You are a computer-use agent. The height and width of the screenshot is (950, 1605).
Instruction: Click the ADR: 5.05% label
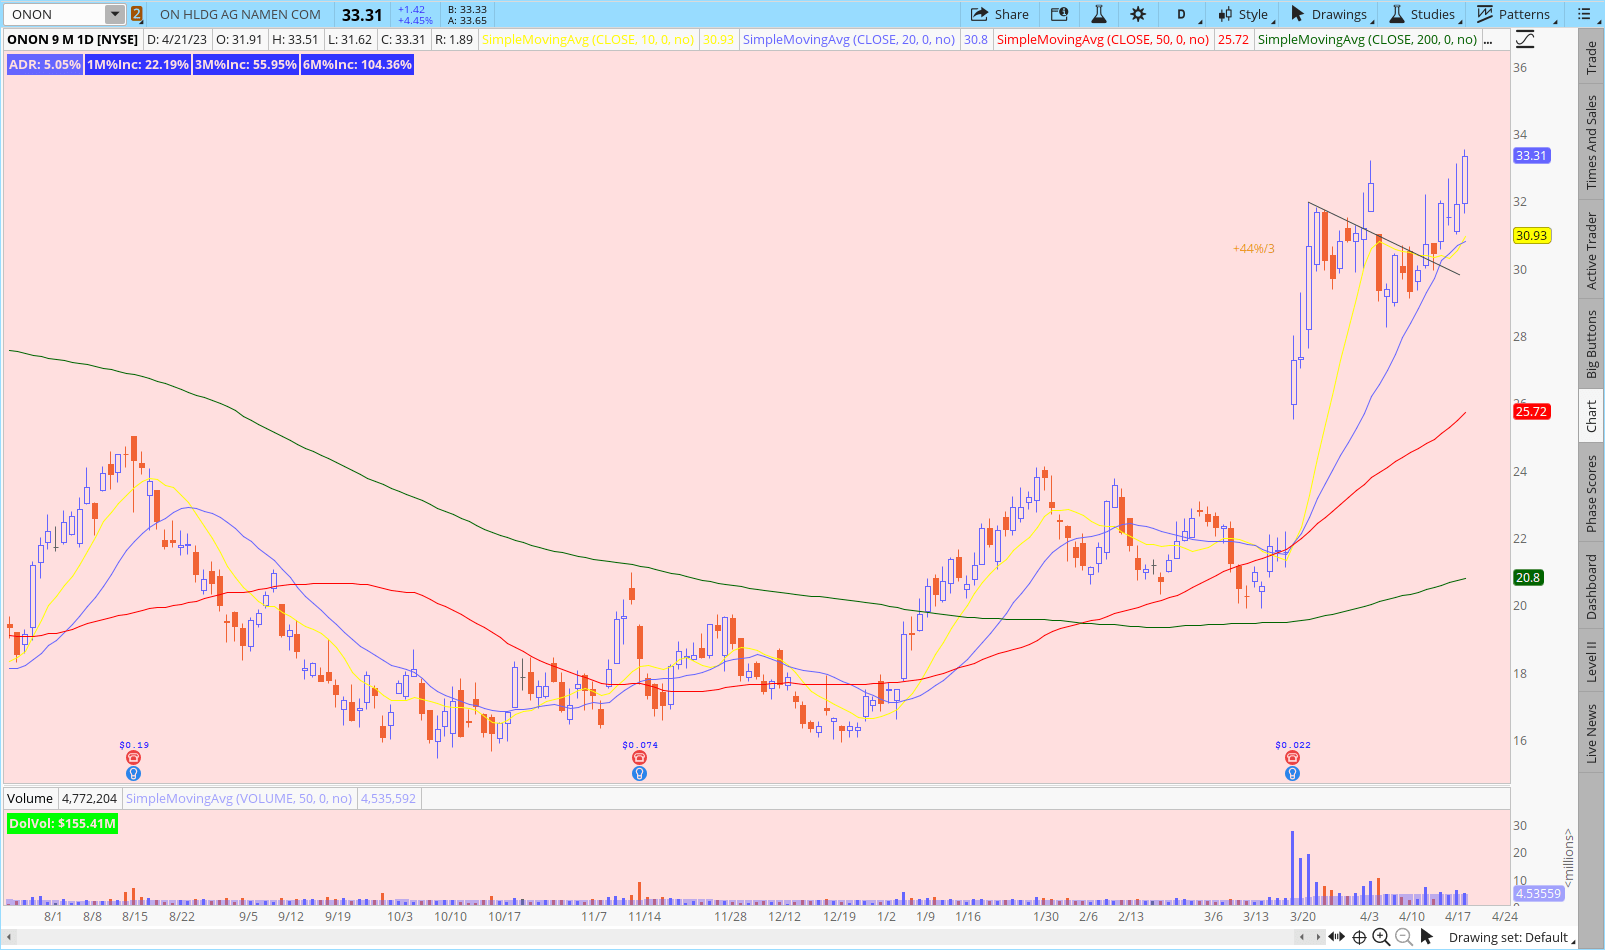pos(44,64)
